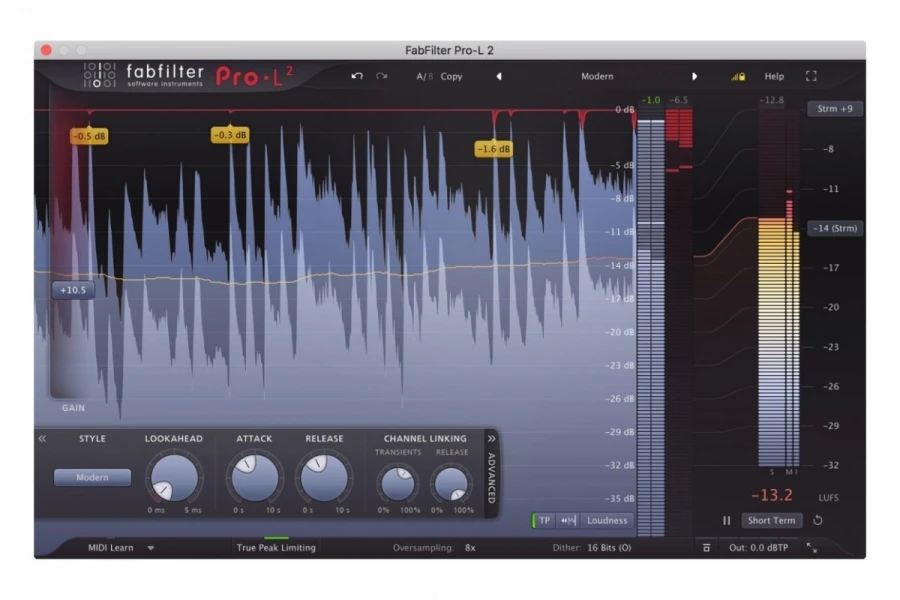The image size is (900, 600).
Task: Go to next preset with right arrow
Action: coord(695,76)
